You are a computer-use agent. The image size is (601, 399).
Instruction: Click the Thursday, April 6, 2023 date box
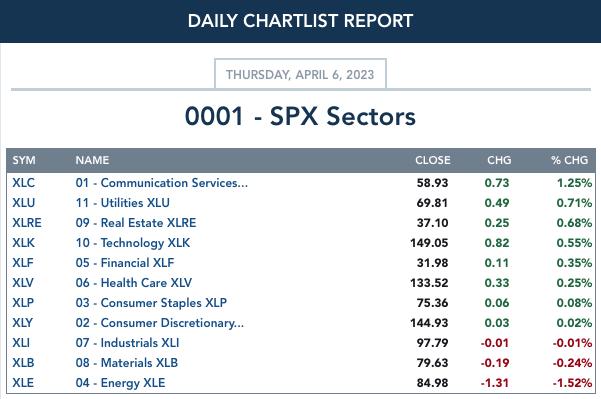pos(300,74)
